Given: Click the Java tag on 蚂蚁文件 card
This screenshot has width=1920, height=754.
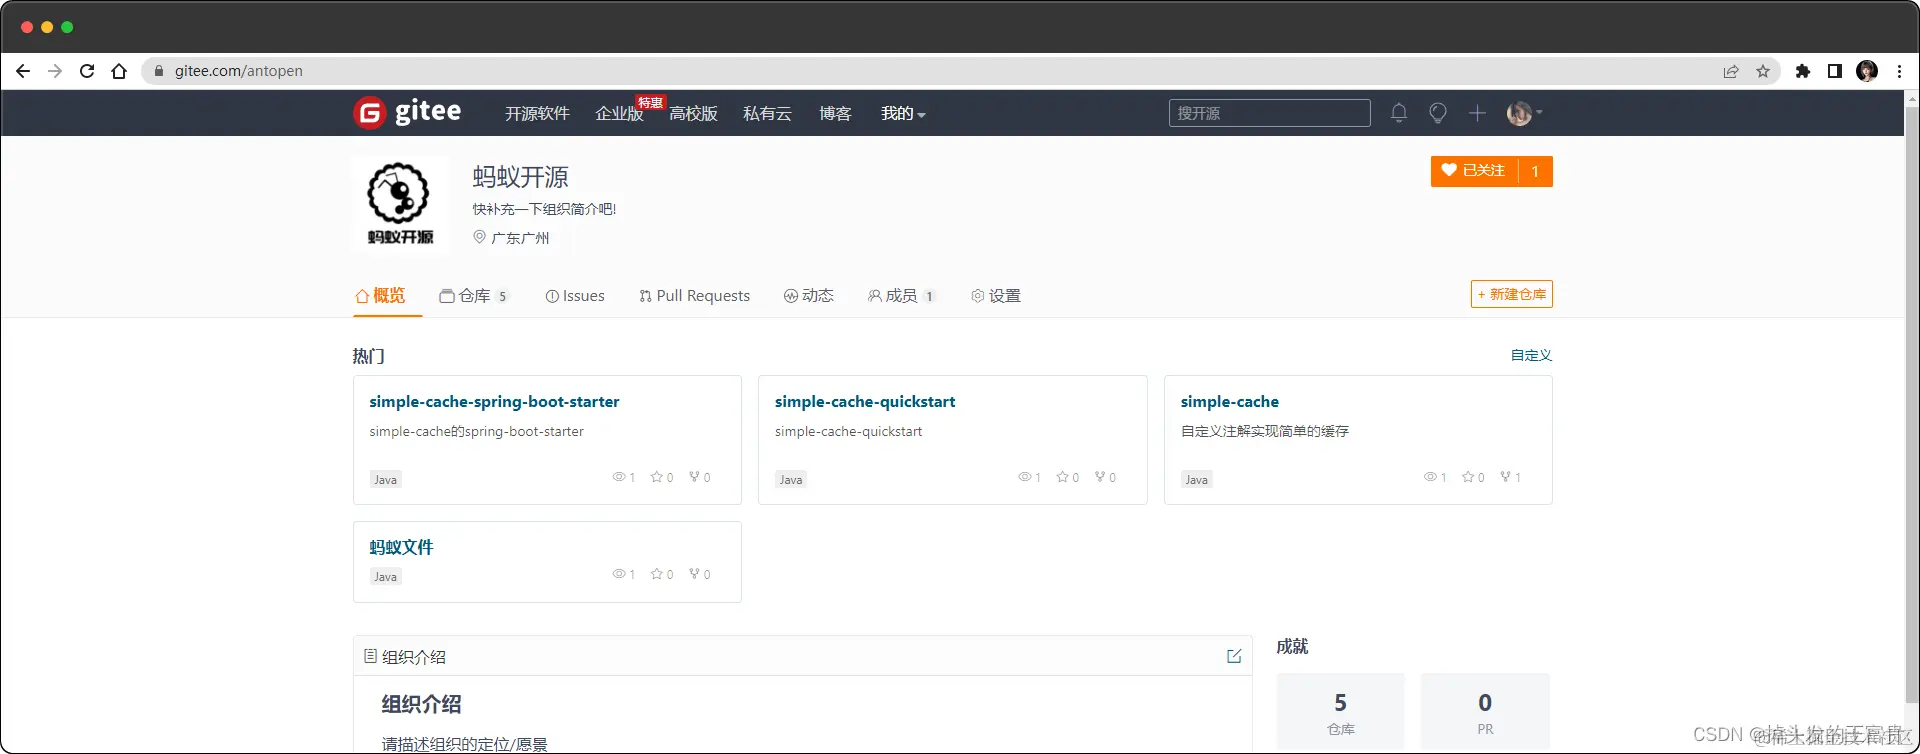Looking at the screenshot, I should click(x=385, y=576).
